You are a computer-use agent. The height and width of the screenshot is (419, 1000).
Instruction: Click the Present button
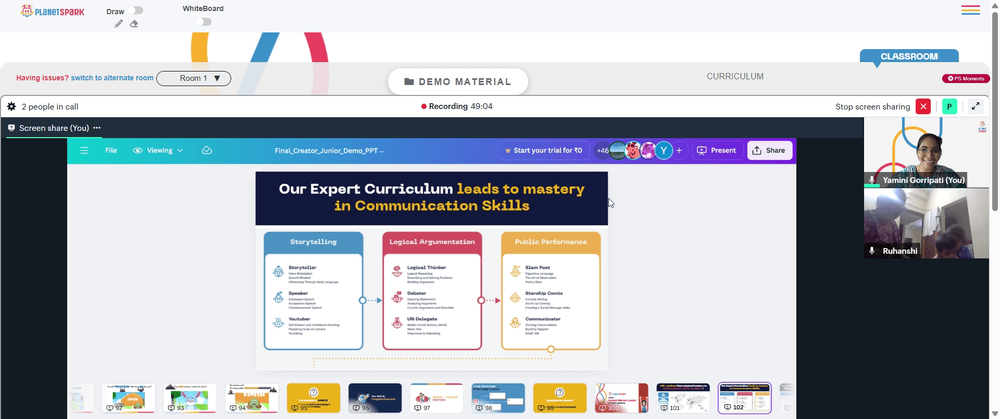[x=717, y=151]
